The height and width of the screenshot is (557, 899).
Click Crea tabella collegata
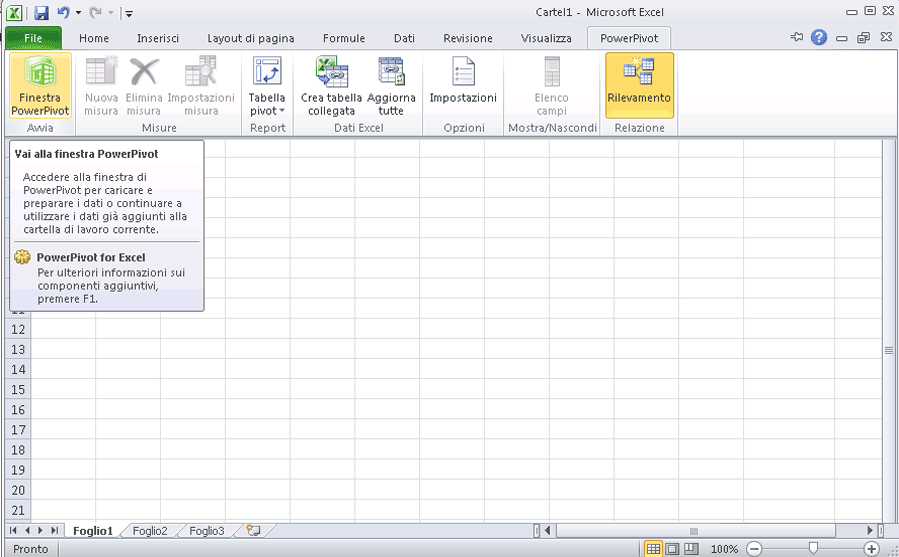(x=331, y=85)
